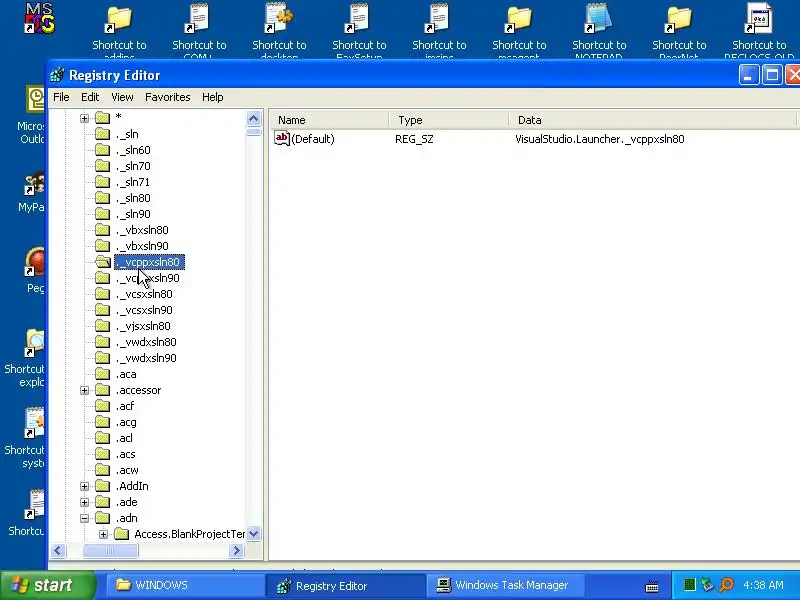Click tree horizontal scroll right arrow
This screenshot has height=600, width=800.
pos(236,551)
